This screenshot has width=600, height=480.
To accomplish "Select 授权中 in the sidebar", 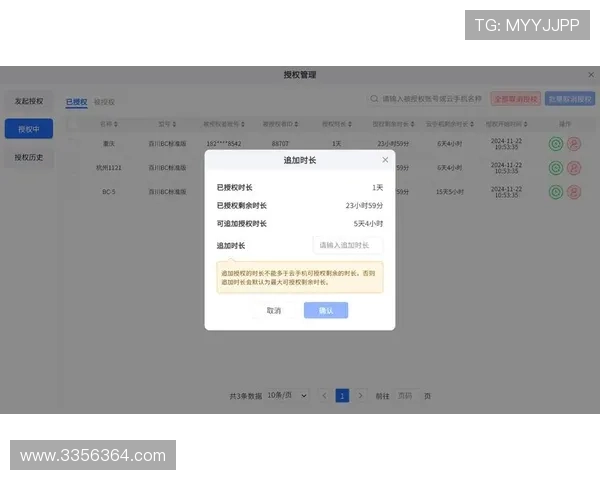I will coord(29,129).
